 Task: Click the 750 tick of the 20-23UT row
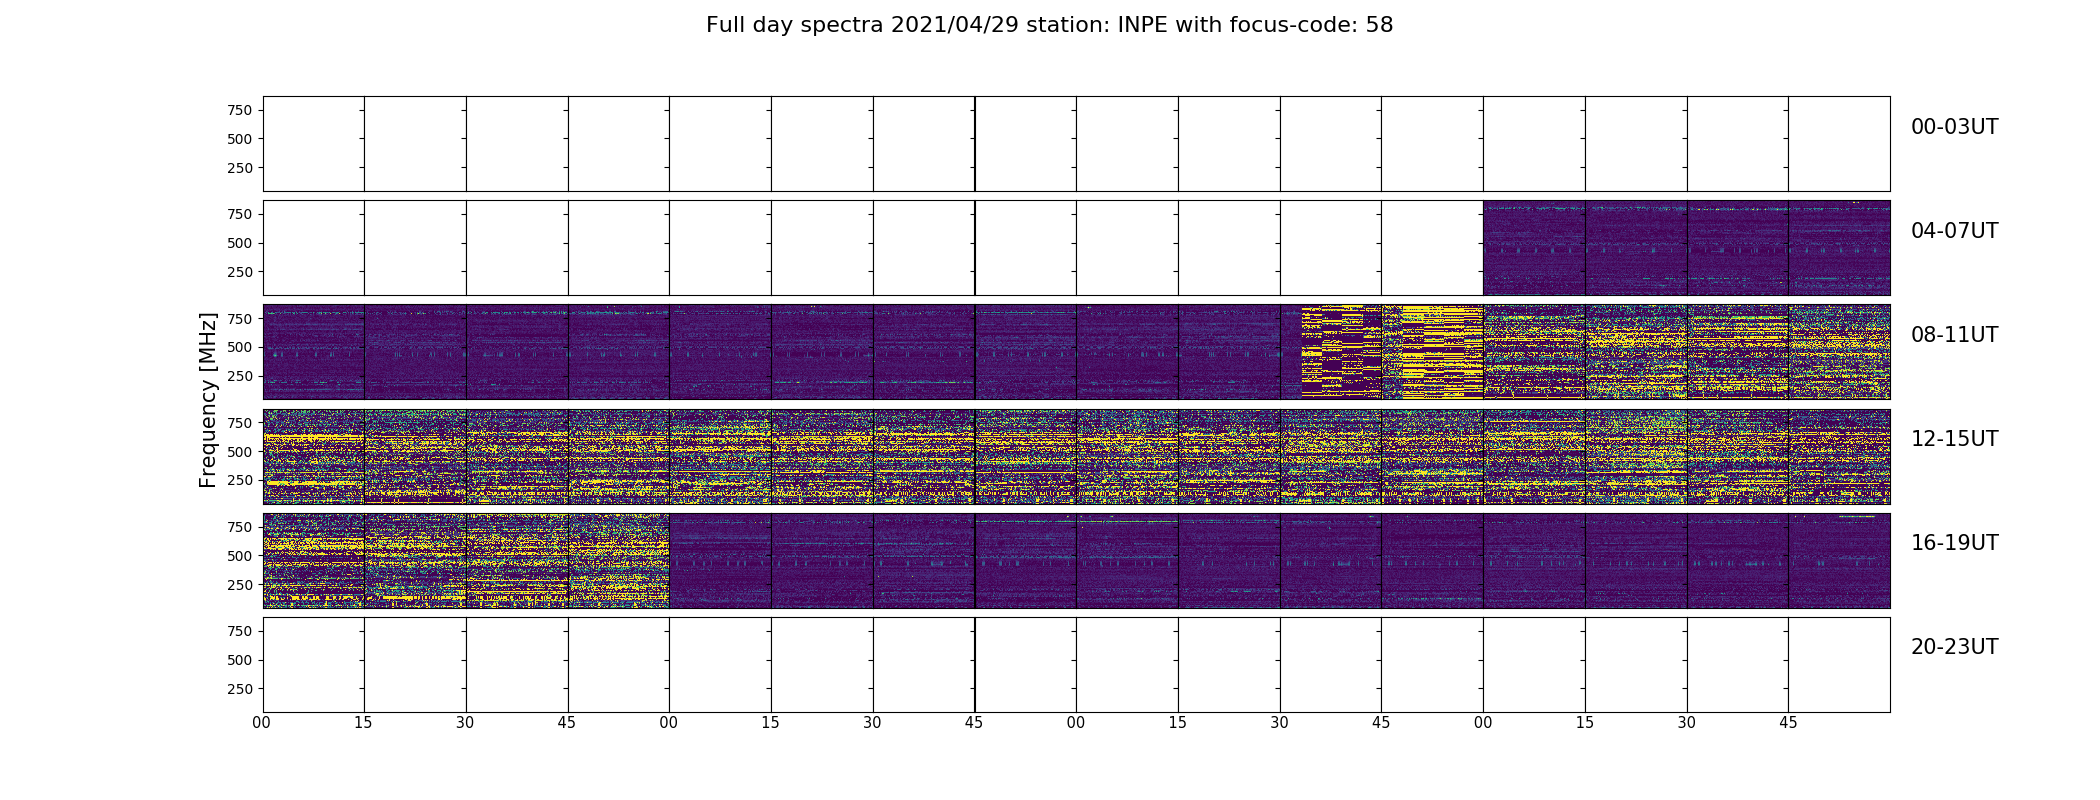pos(239,631)
